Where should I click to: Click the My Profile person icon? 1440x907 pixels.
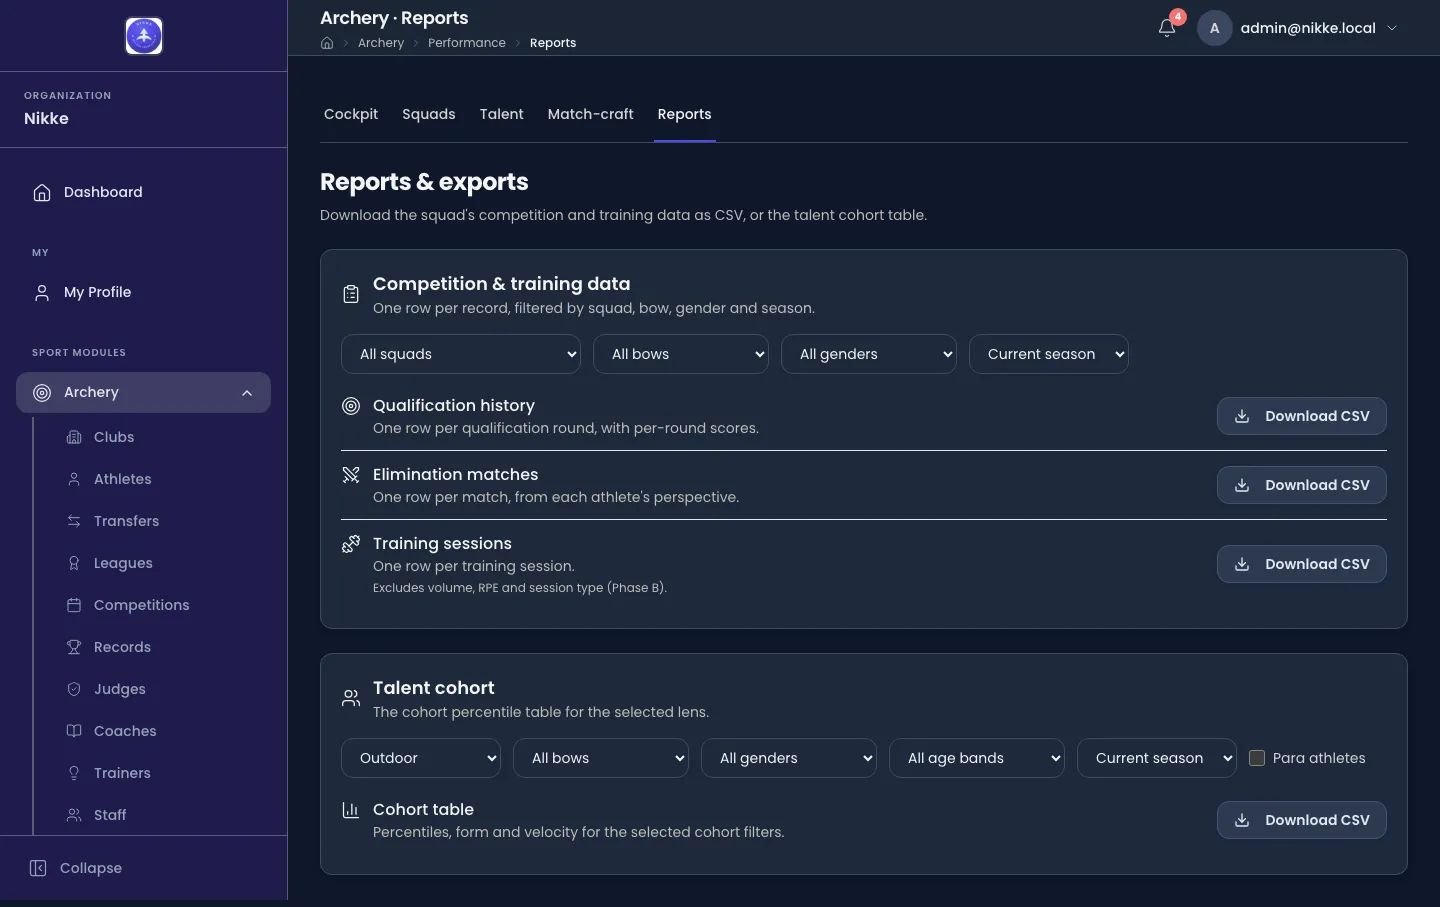coord(42,292)
